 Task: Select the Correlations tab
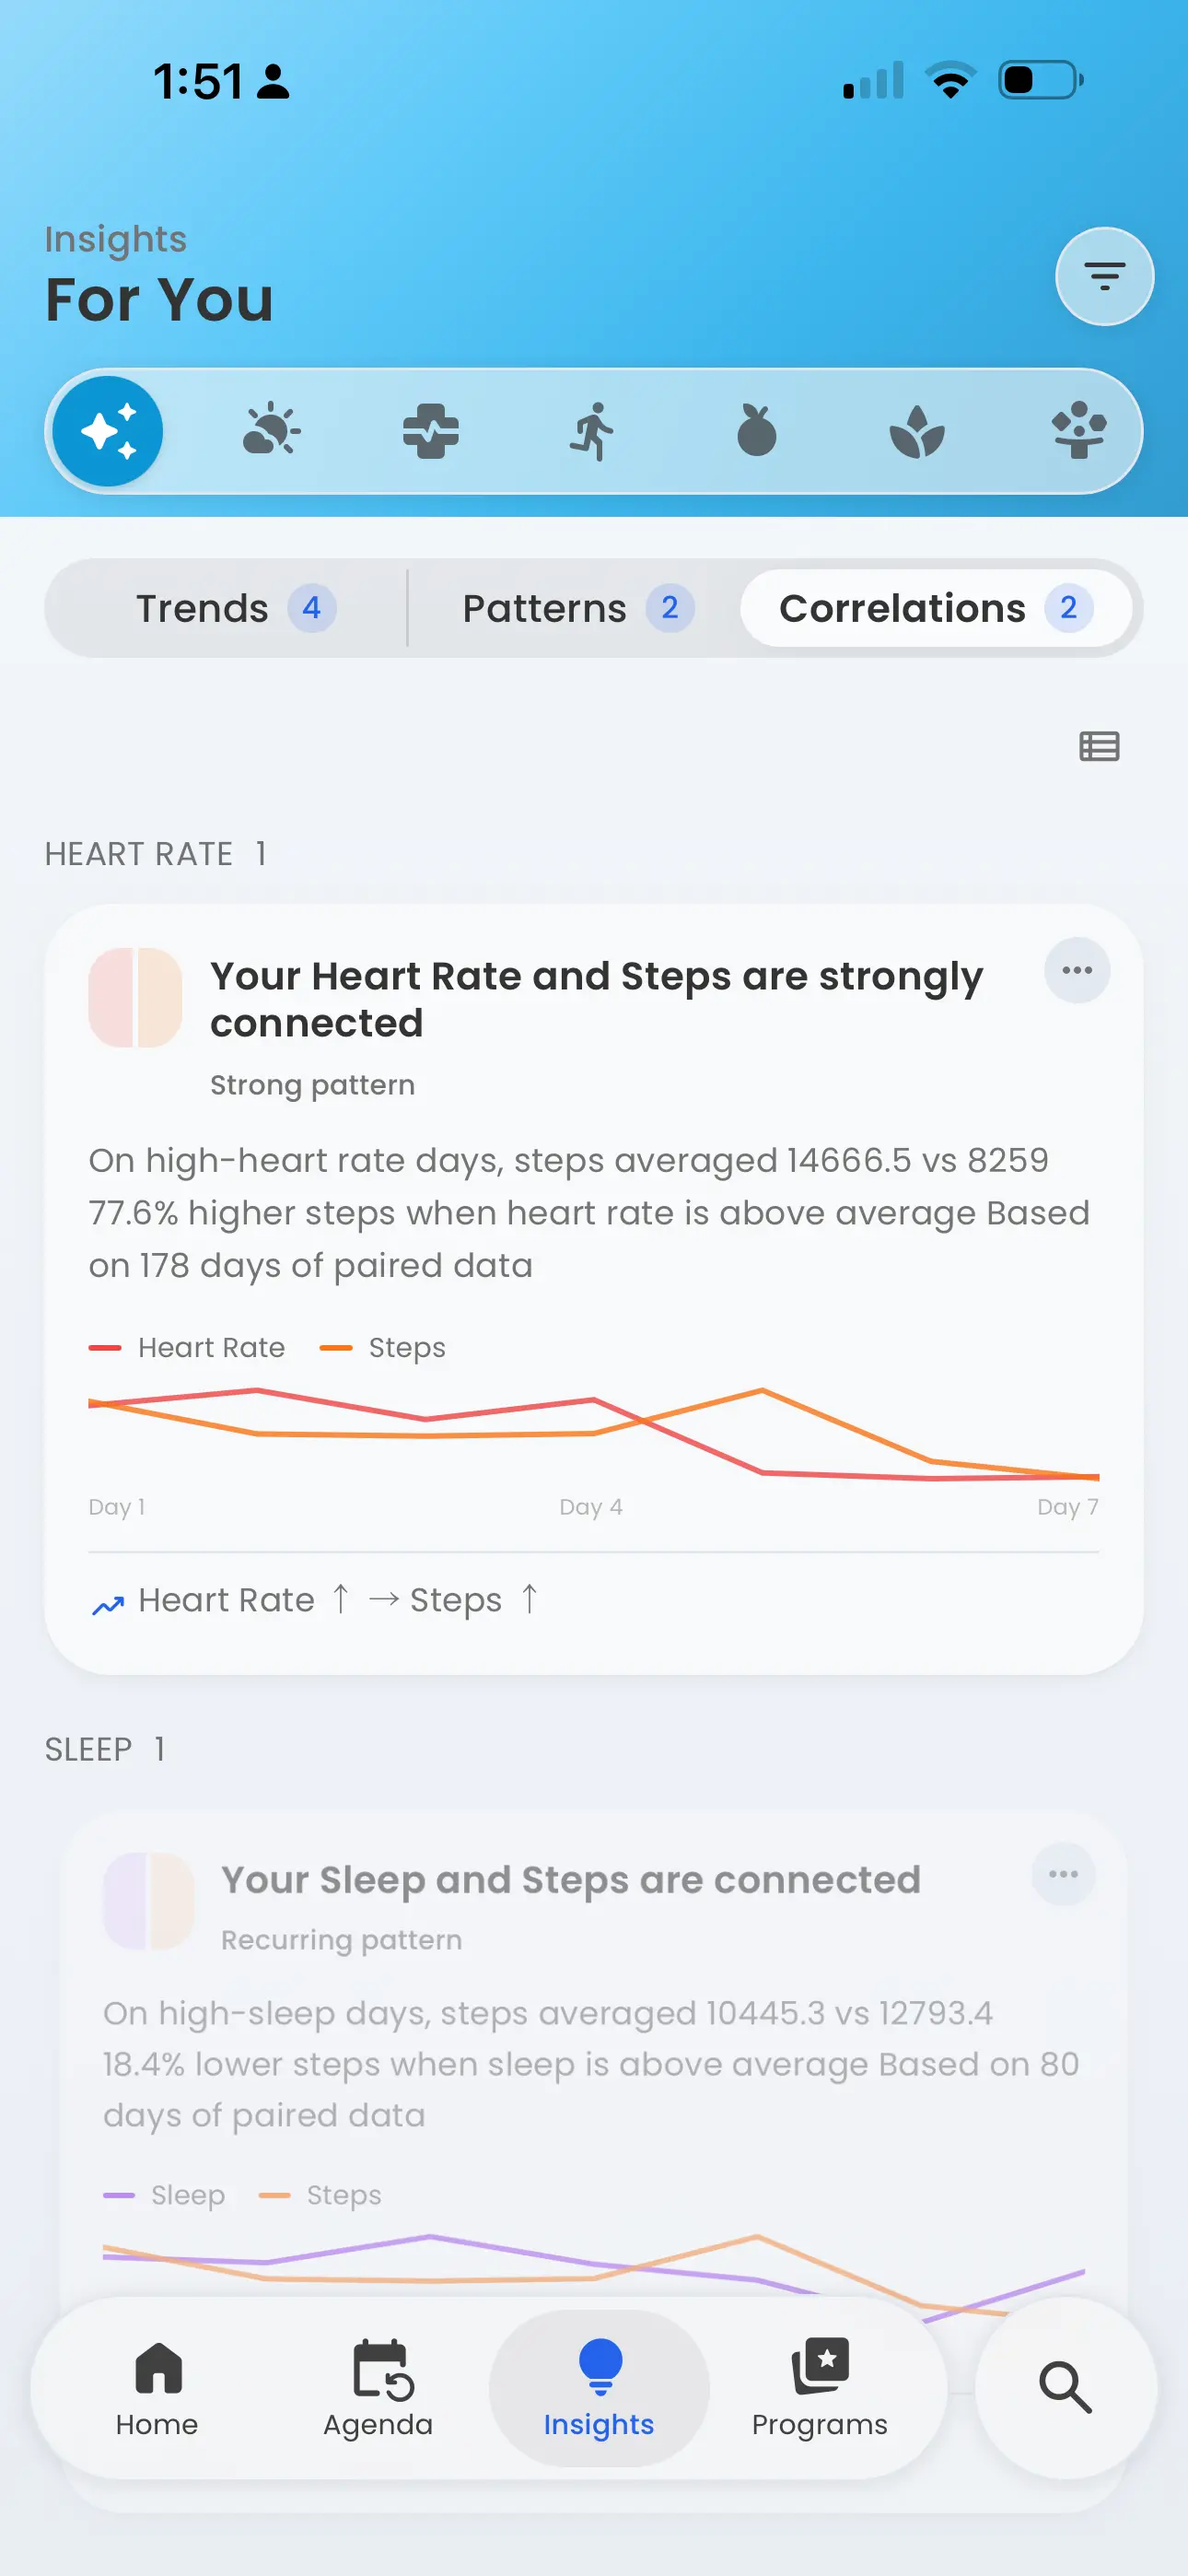pyautogui.click(x=936, y=608)
